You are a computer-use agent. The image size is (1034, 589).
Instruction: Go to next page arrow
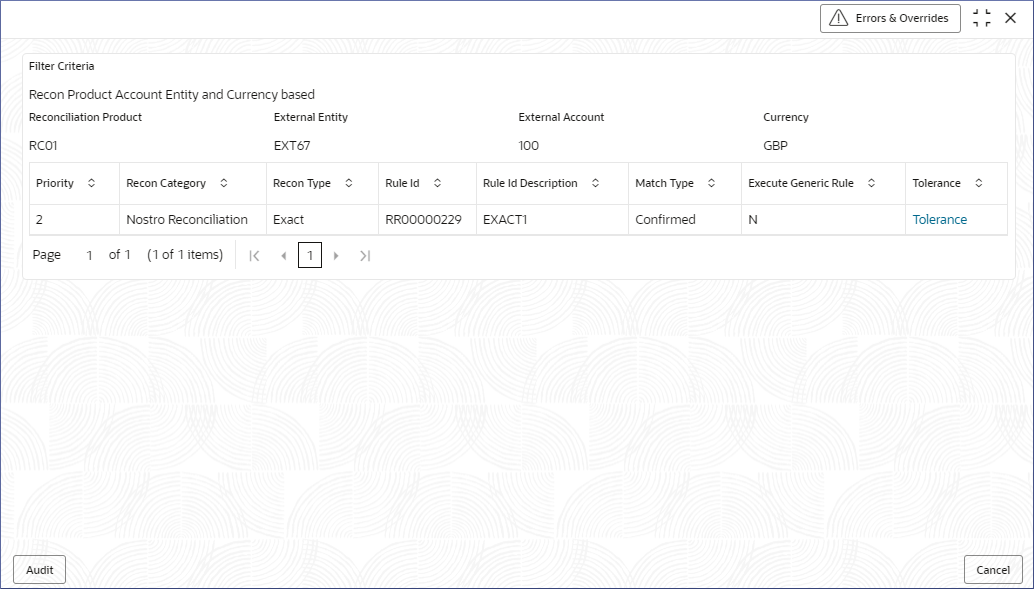[336, 256]
